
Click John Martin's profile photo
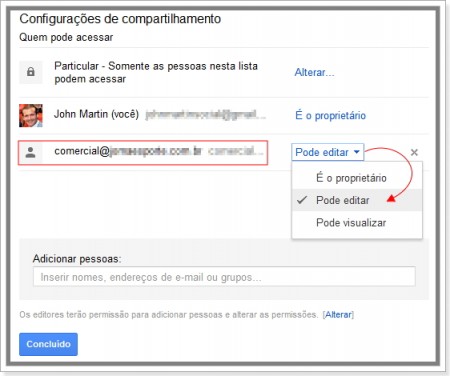[x=31, y=116]
